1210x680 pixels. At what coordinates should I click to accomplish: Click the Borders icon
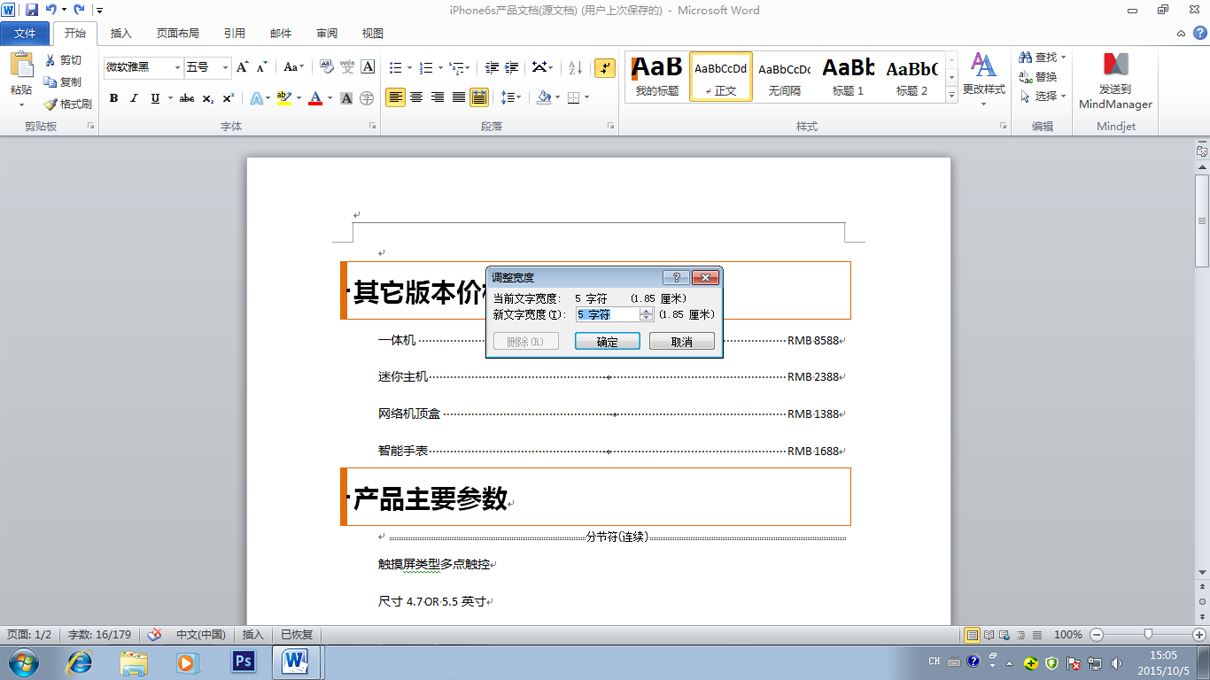(x=573, y=98)
